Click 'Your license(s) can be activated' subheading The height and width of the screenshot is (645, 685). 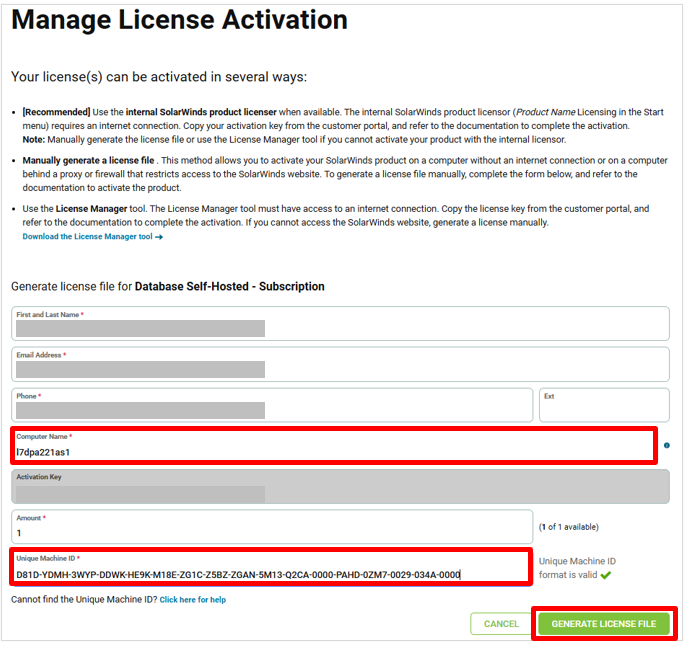[159, 77]
